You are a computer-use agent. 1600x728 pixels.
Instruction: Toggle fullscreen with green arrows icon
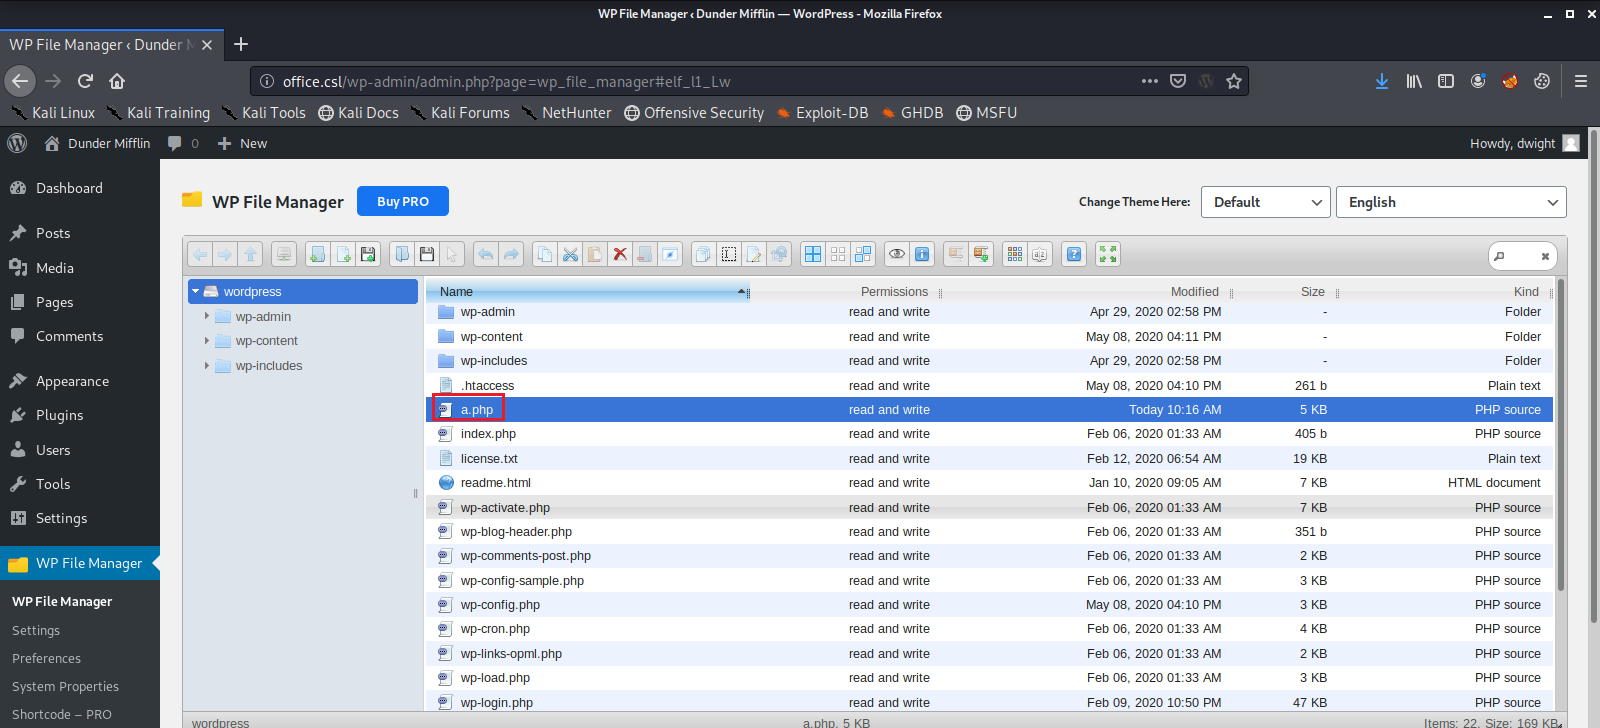tap(1108, 254)
